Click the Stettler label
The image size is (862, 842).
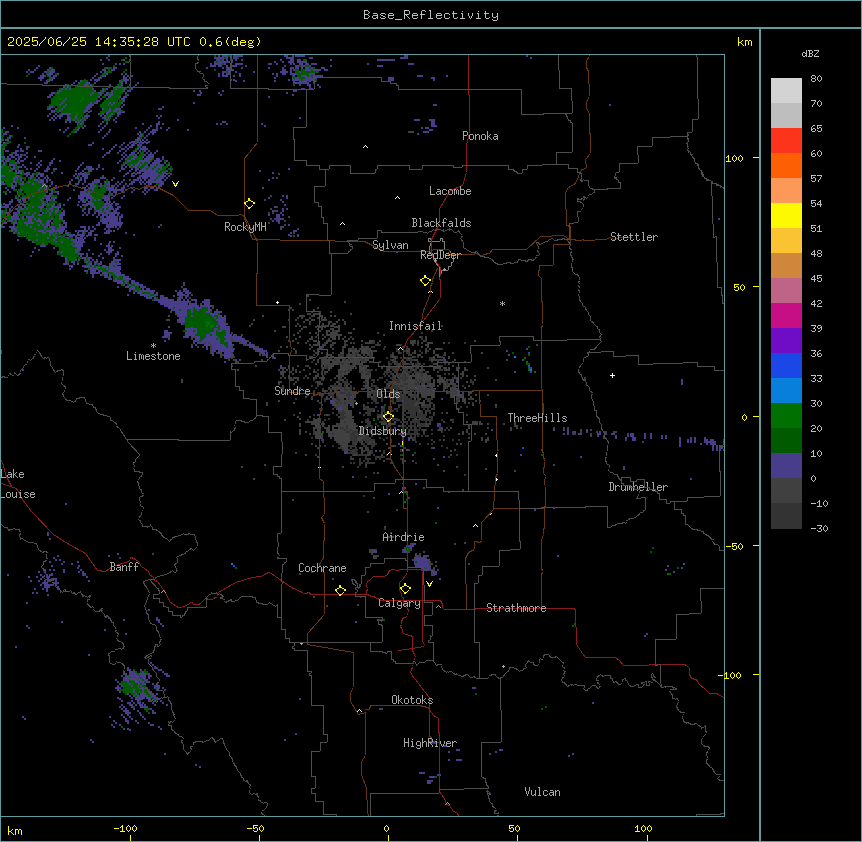pyautogui.click(x=634, y=237)
